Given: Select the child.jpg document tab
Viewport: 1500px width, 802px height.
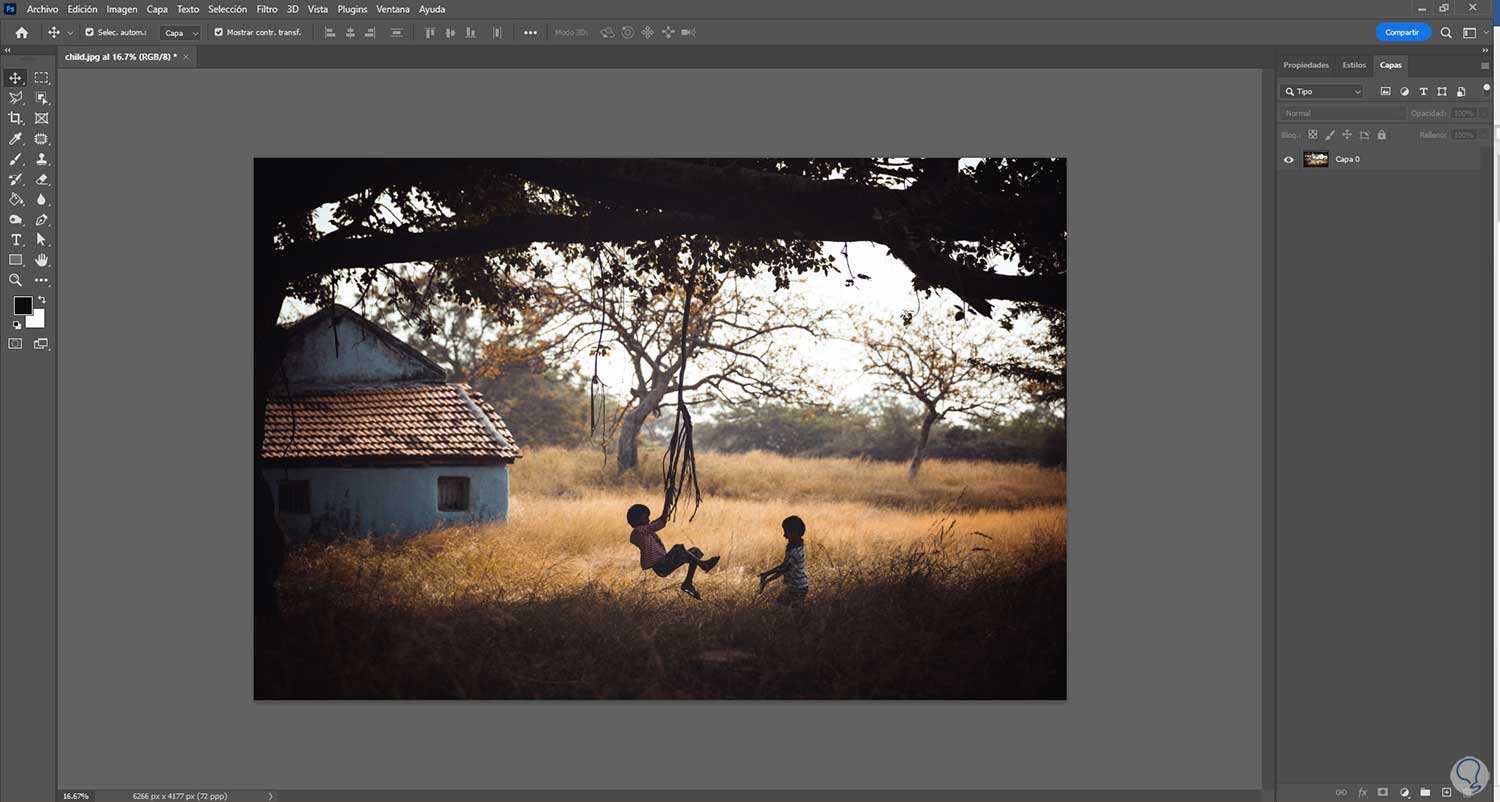Looking at the screenshot, I should tap(127, 57).
